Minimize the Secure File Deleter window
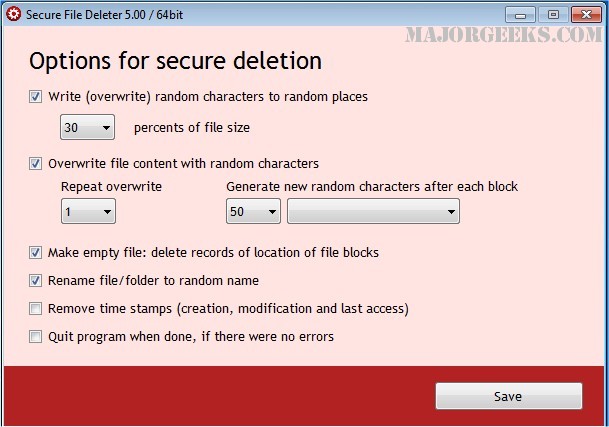This screenshot has width=609, height=427. 519,14
